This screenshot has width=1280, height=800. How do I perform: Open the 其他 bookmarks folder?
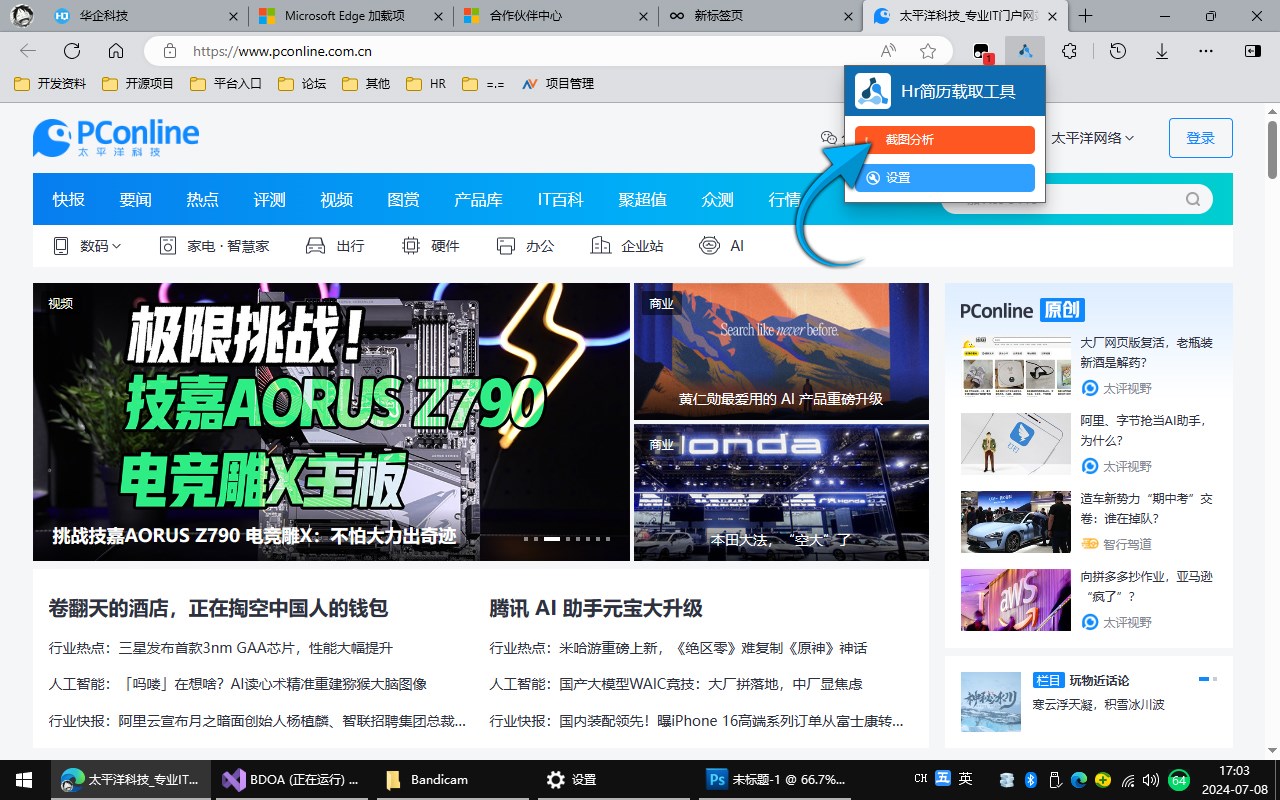coord(366,84)
